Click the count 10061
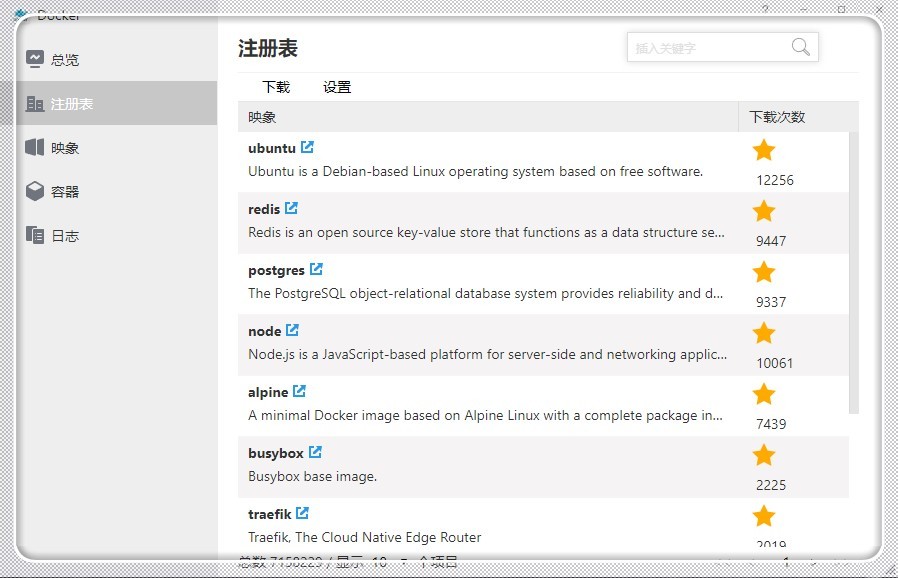This screenshot has width=898, height=578. pos(775,363)
